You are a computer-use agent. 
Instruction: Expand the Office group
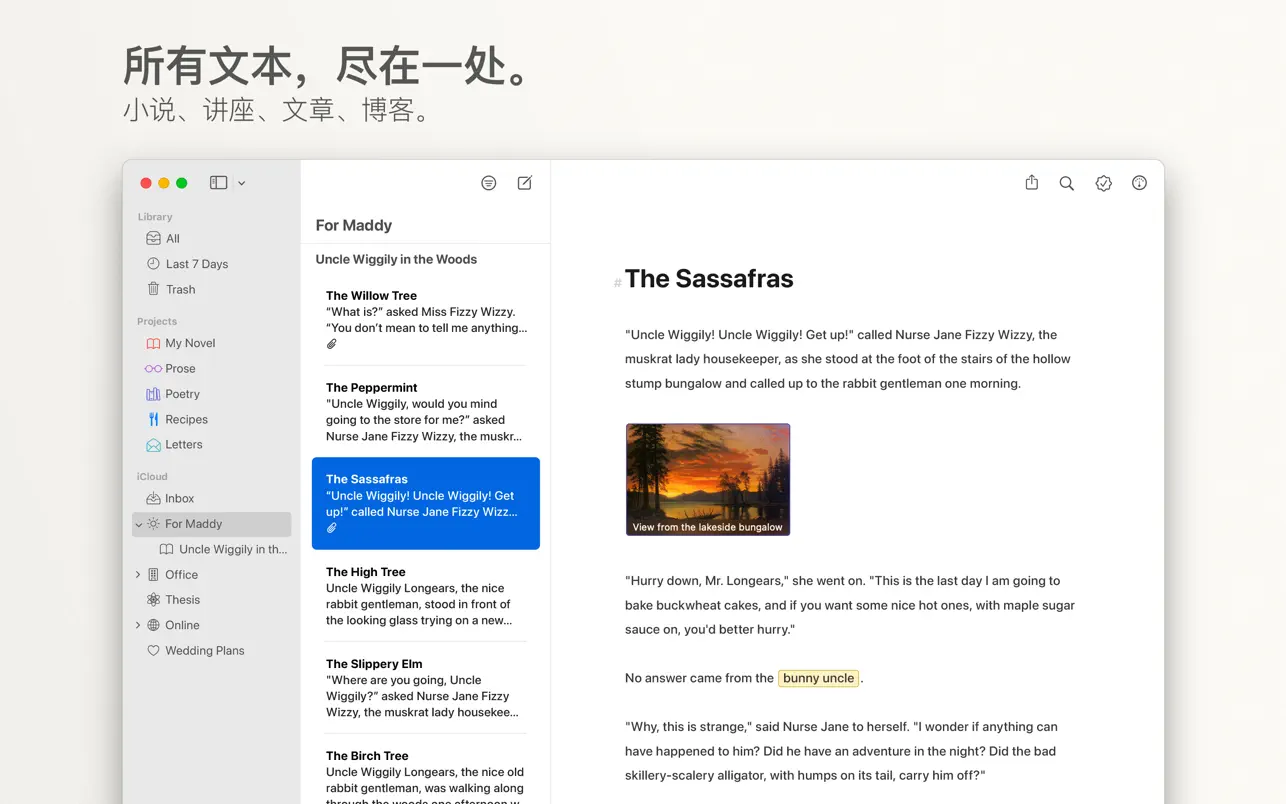[138, 574]
